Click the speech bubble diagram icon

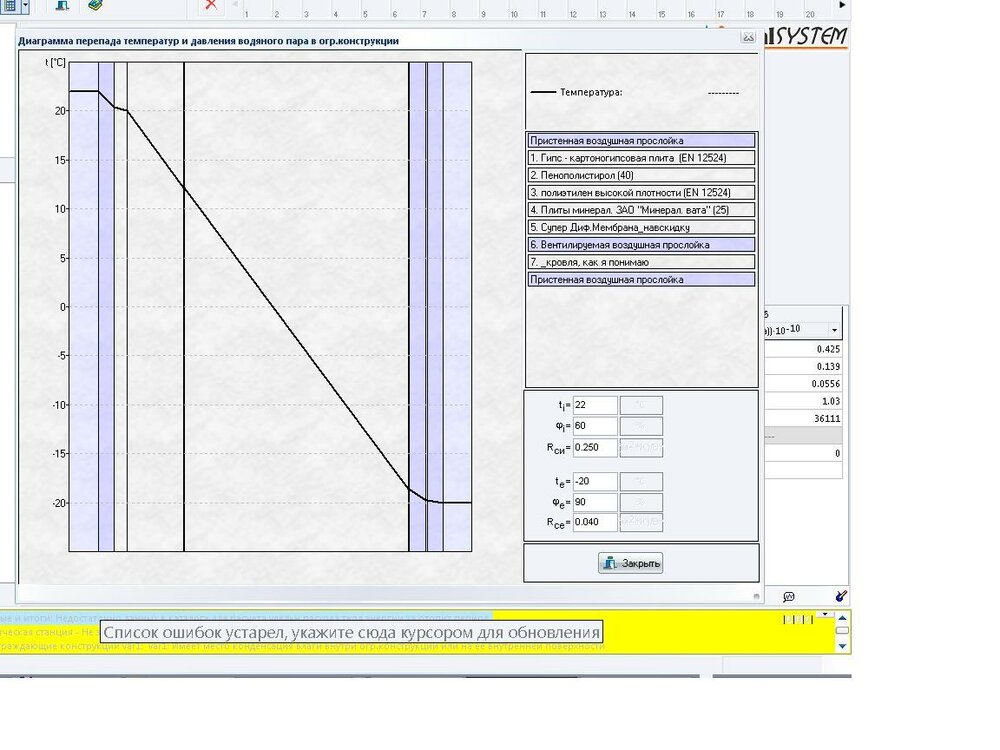pos(789,596)
